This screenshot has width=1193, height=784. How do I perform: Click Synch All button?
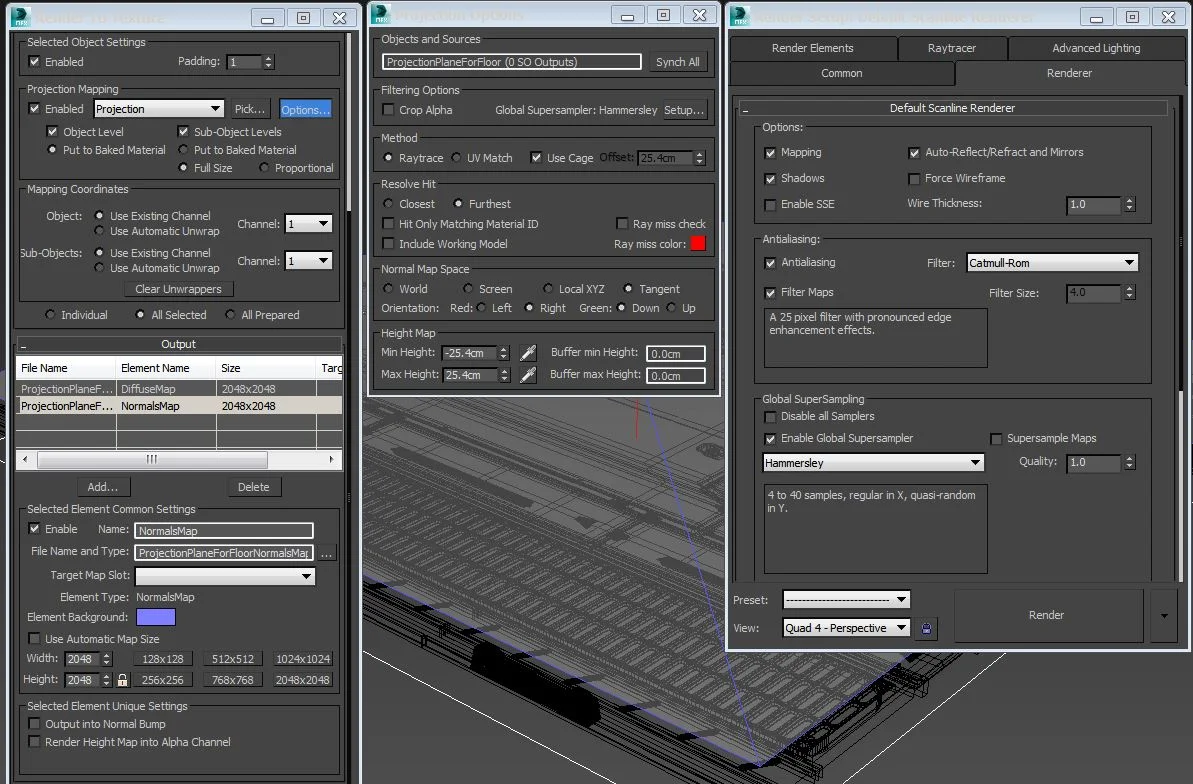[677, 62]
